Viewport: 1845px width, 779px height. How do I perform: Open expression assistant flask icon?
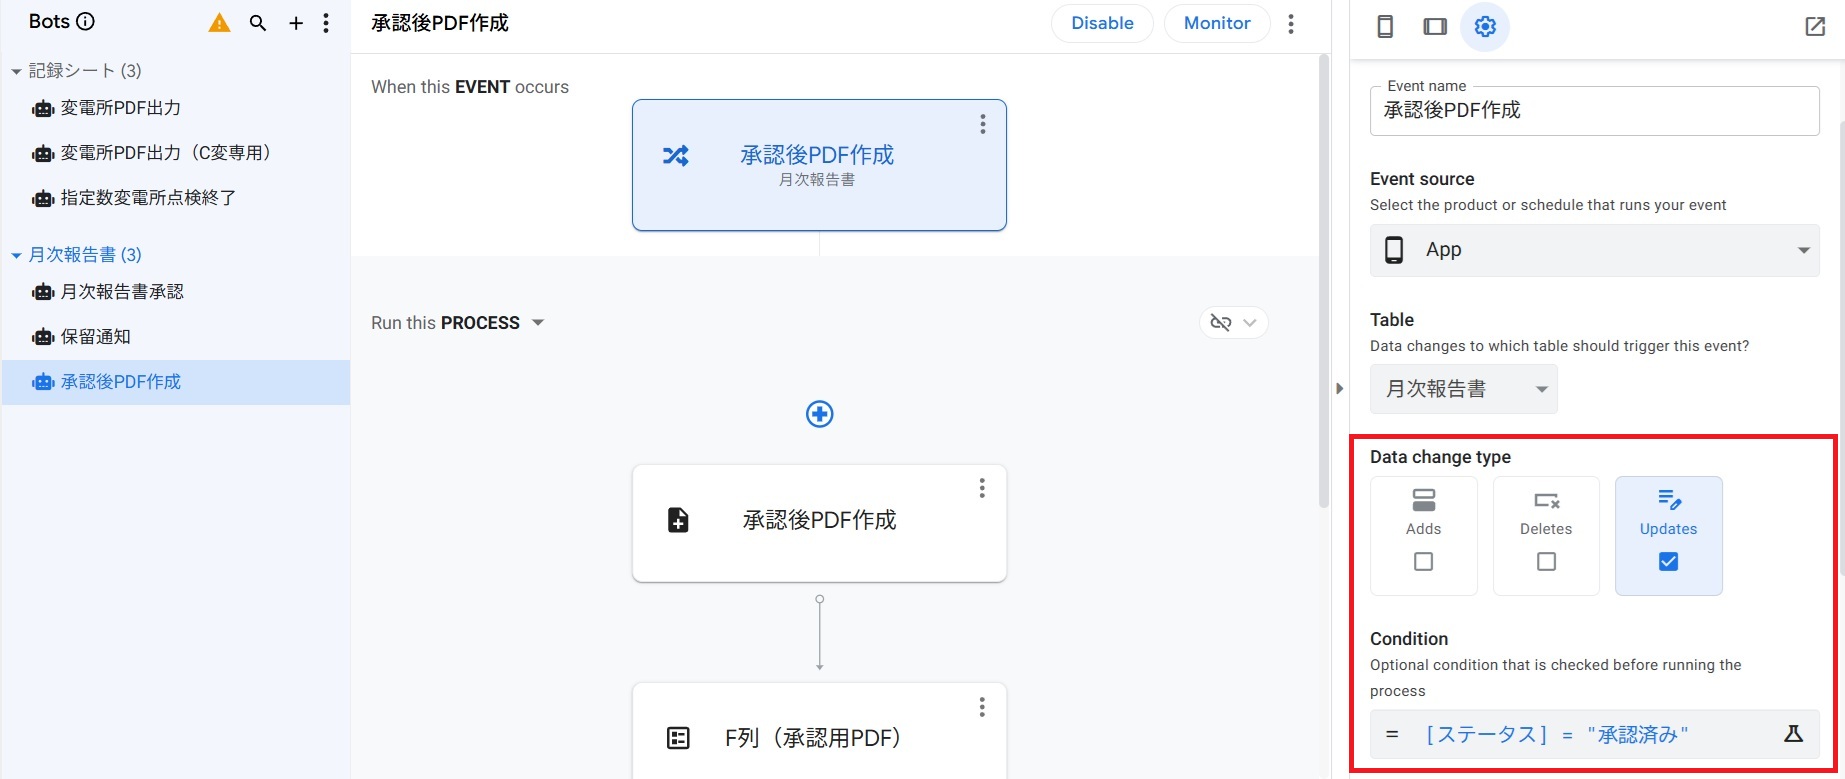(x=1793, y=735)
